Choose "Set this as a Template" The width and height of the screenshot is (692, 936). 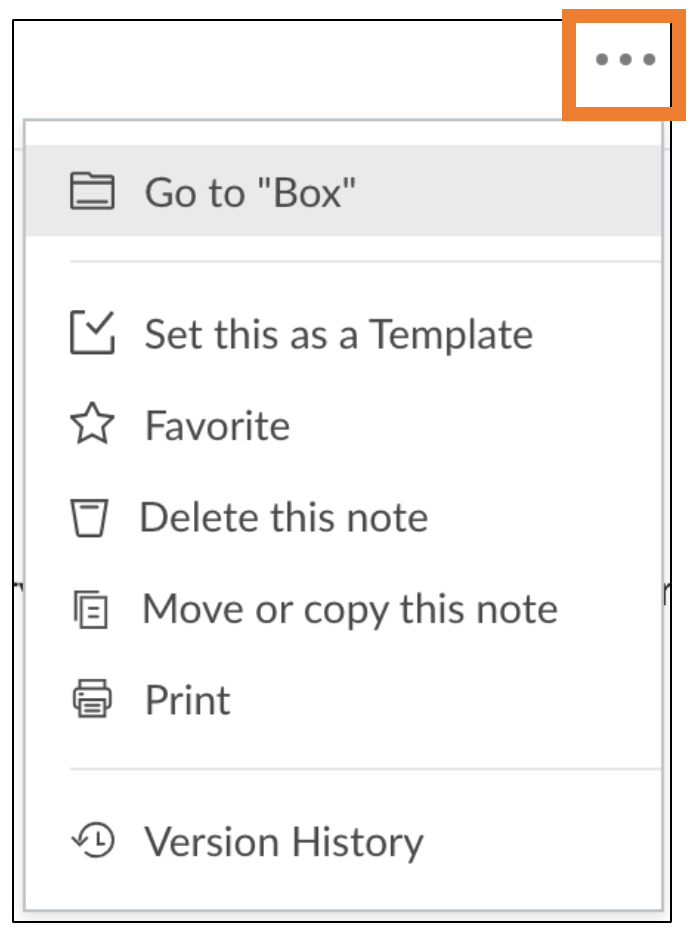coord(338,334)
